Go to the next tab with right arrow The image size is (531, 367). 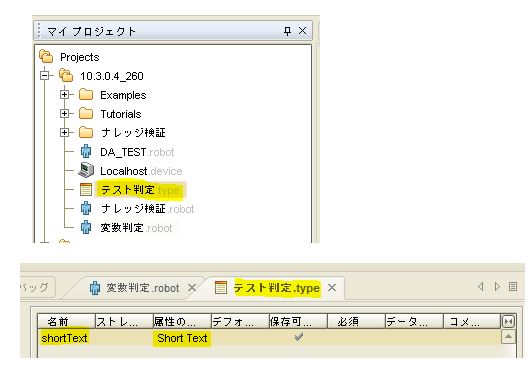497,287
